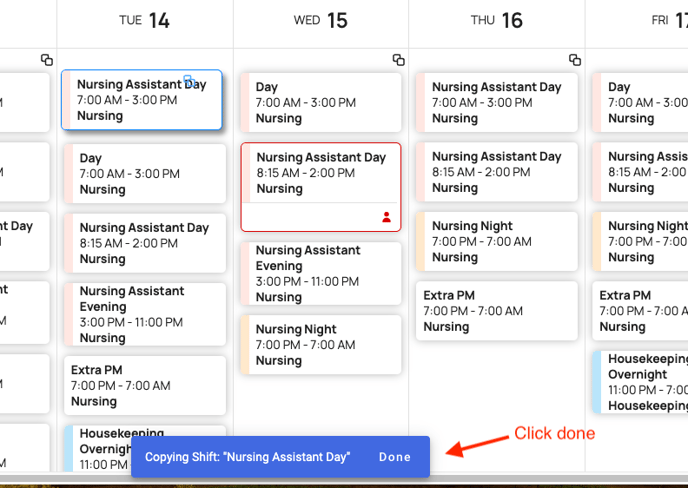Open Wednesday's Day 7:00 AM shift
Screen dimensions: 688x488
[x=320, y=102]
